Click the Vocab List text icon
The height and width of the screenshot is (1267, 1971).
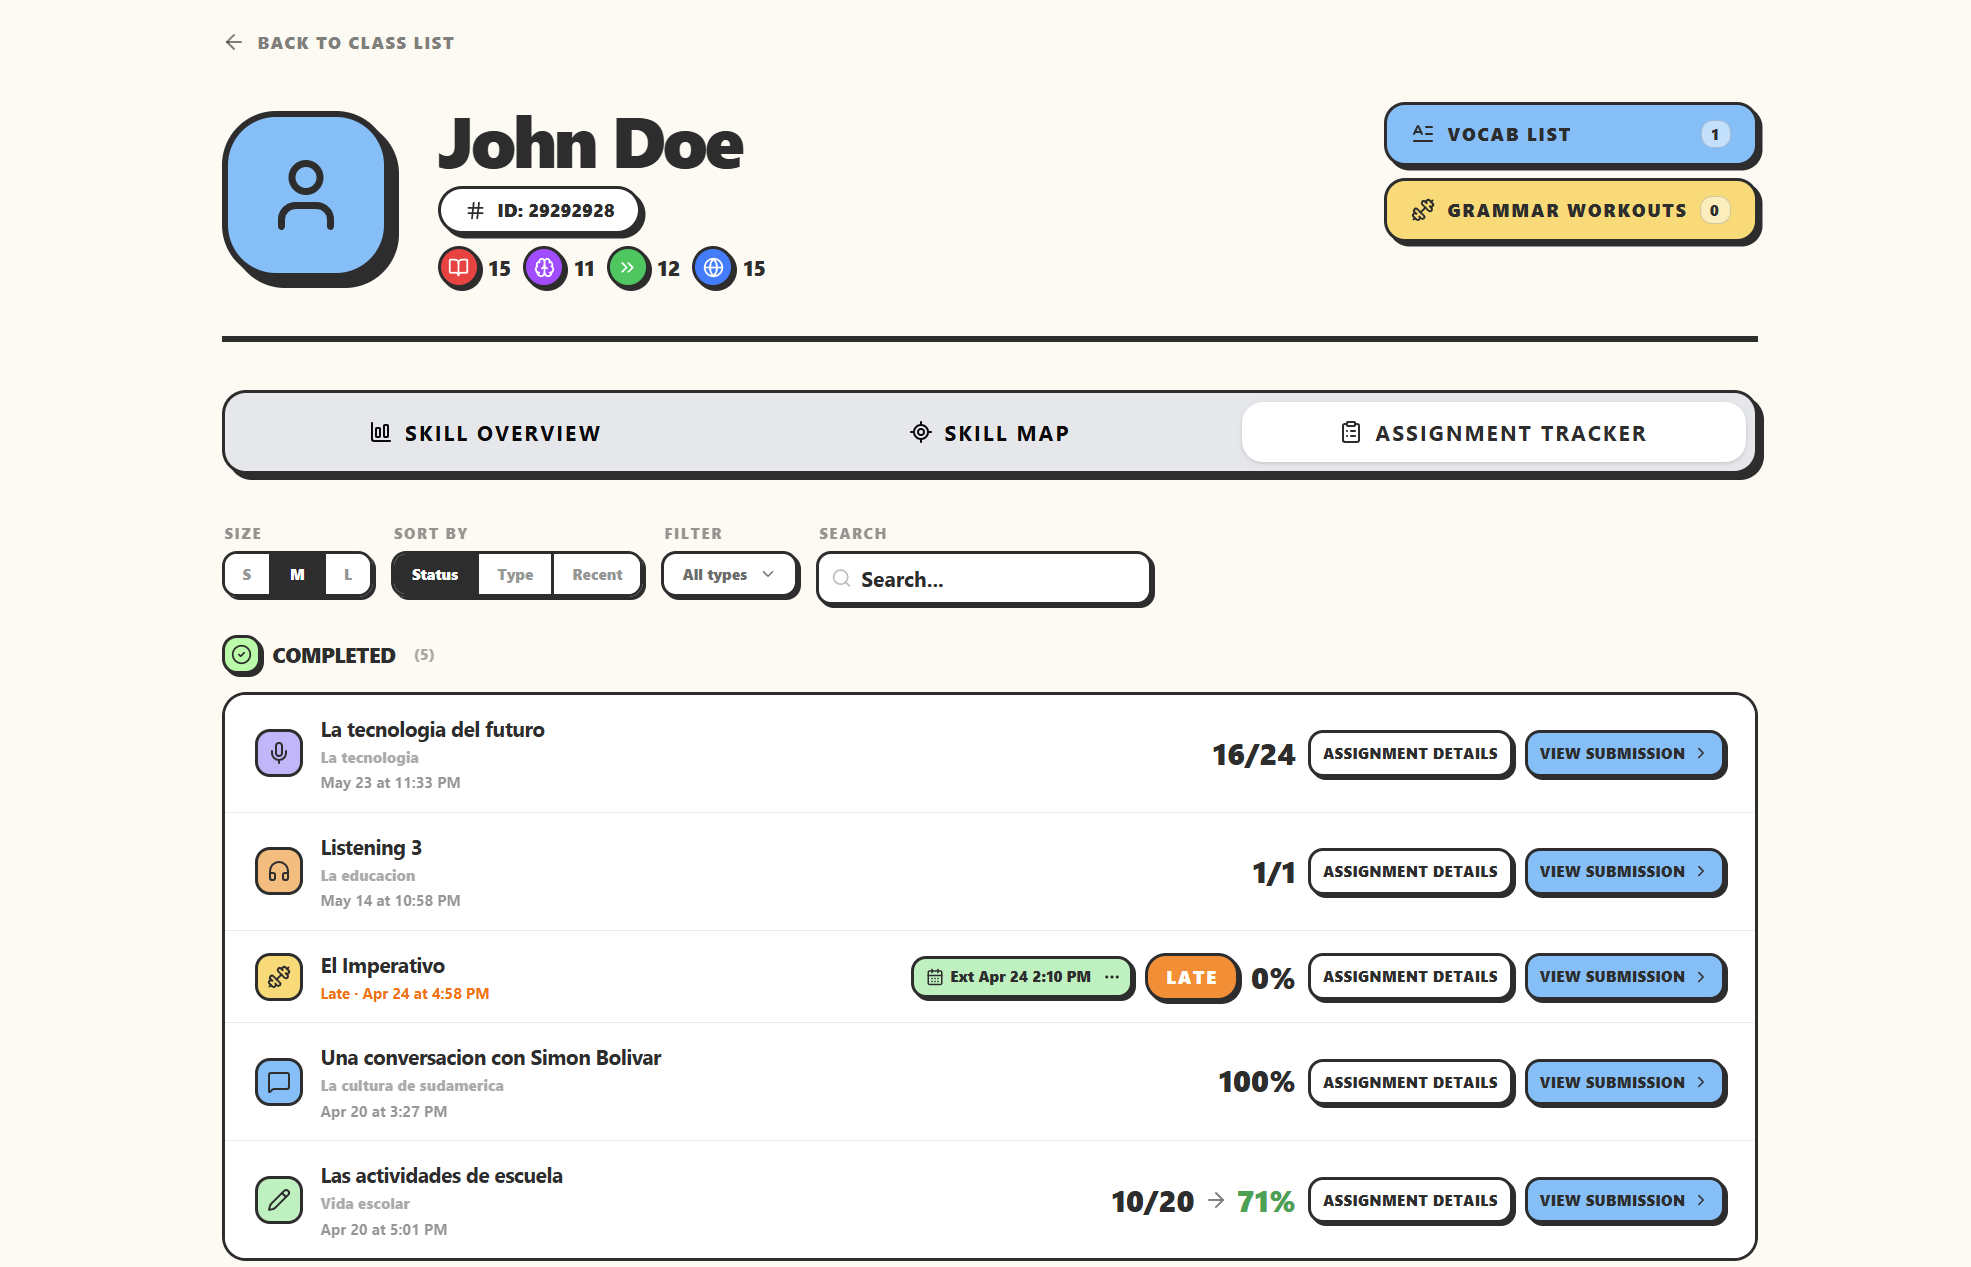pyautogui.click(x=1422, y=134)
